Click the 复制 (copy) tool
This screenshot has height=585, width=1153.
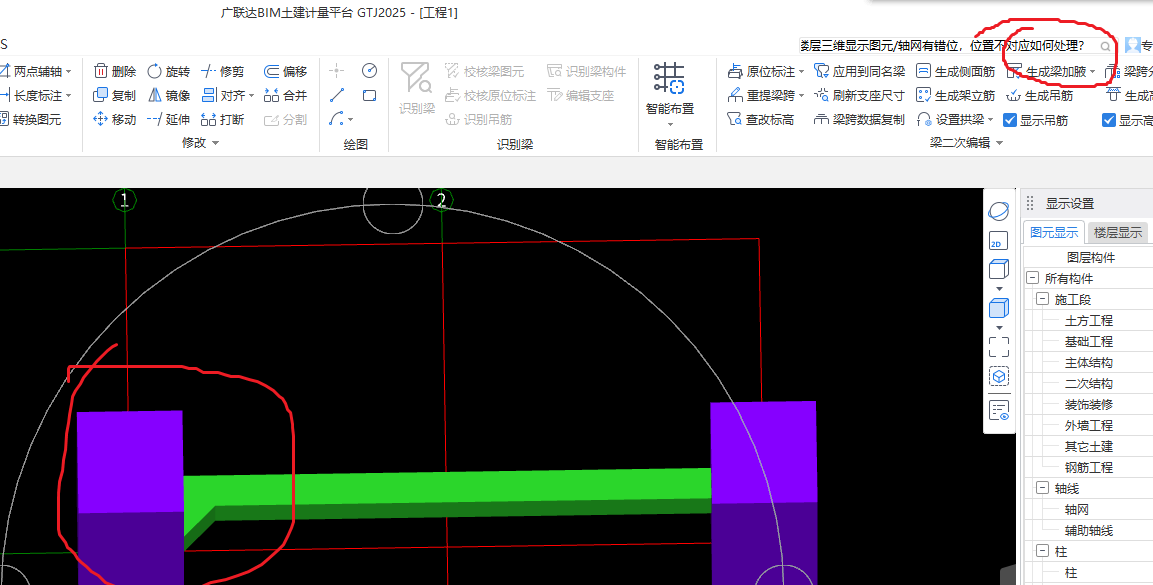point(115,95)
